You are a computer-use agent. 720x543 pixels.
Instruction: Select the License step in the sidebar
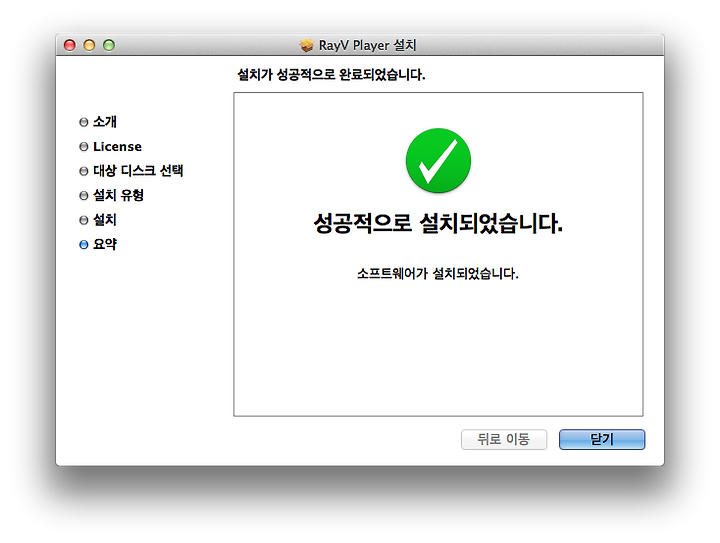tap(117, 146)
